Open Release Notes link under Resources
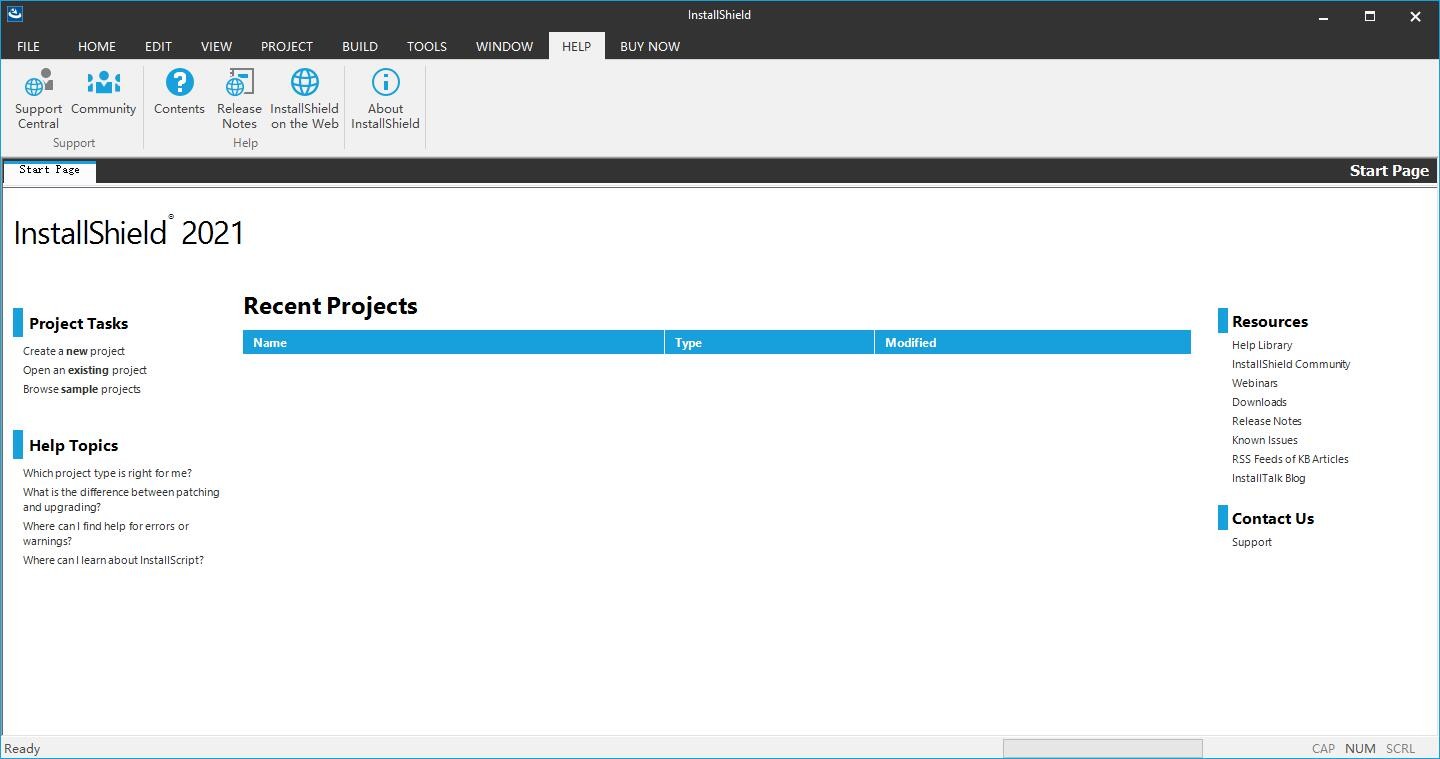The width and height of the screenshot is (1440, 759). click(x=1267, y=421)
